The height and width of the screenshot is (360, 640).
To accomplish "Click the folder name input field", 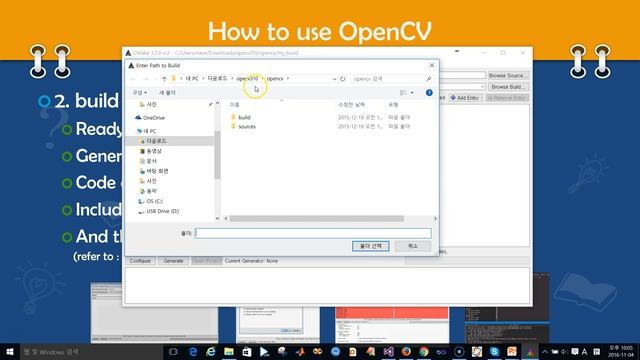I will [313, 233].
